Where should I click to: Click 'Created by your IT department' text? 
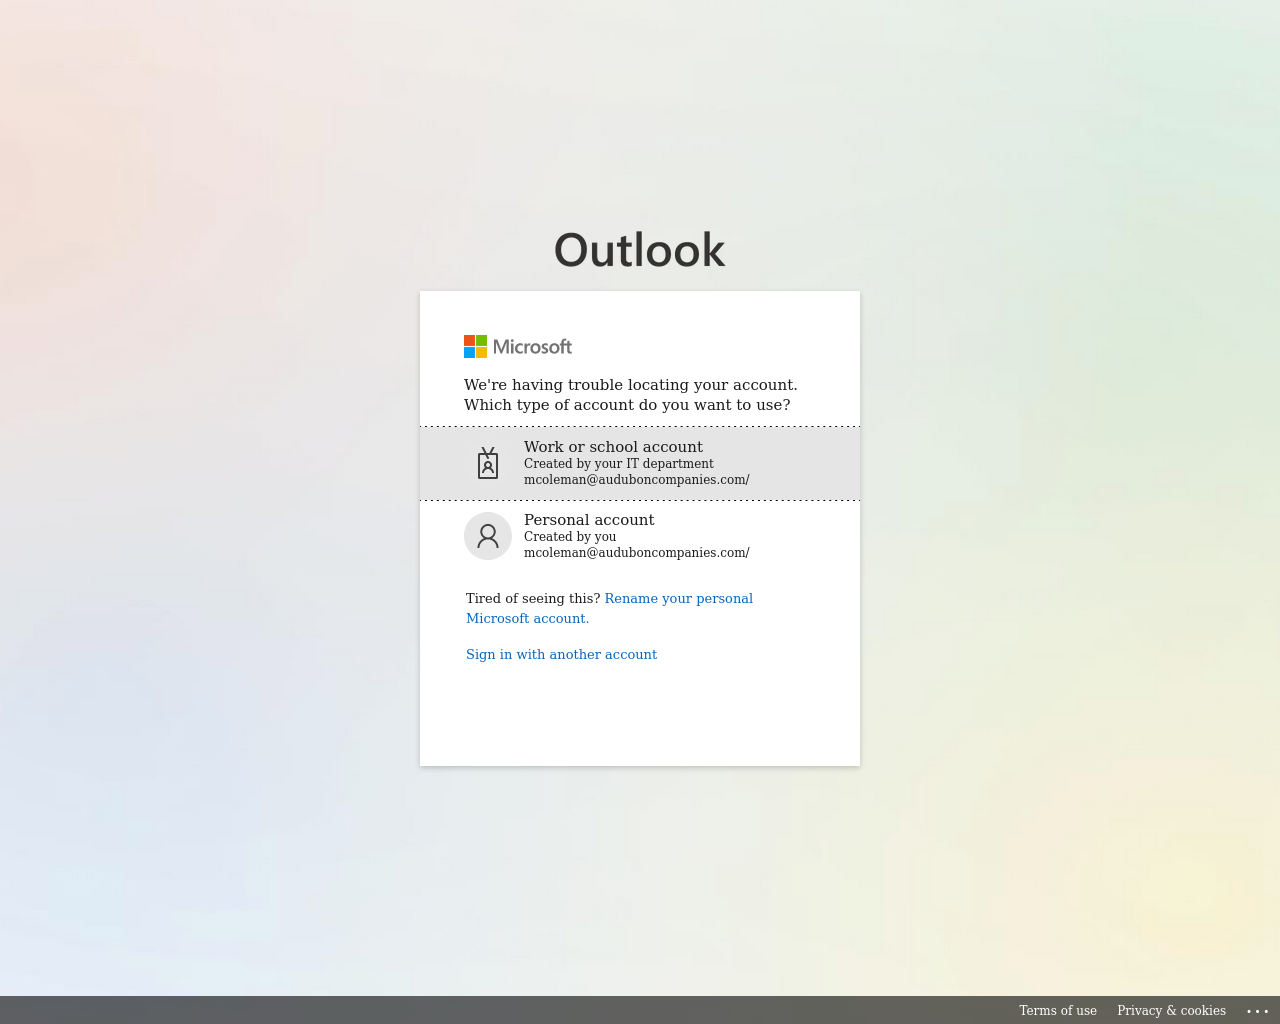click(619, 463)
